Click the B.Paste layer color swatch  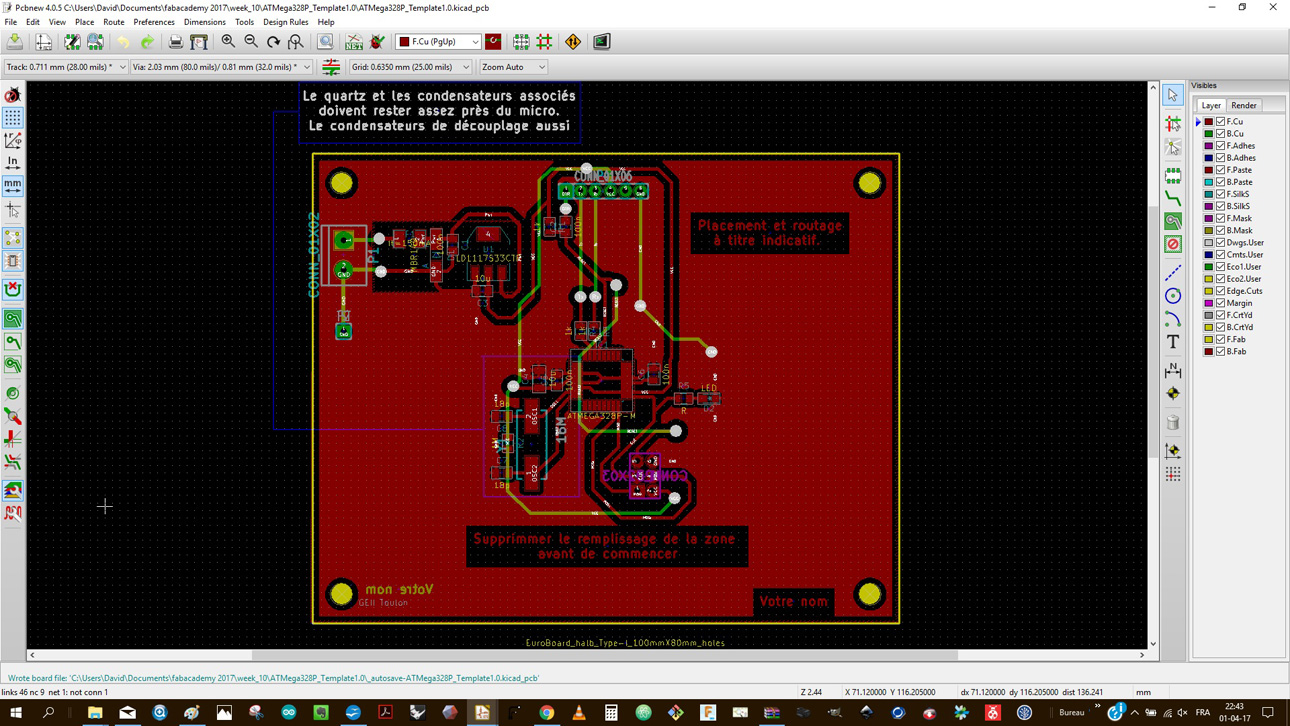point(1209,182)
